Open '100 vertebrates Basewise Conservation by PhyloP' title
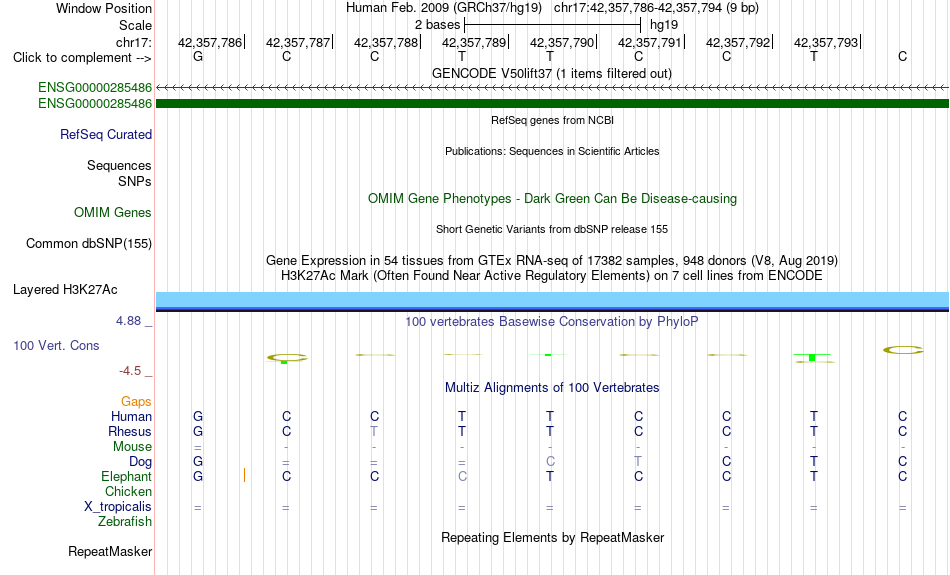This screenshot has height=575, width=950. click(552, 322)
